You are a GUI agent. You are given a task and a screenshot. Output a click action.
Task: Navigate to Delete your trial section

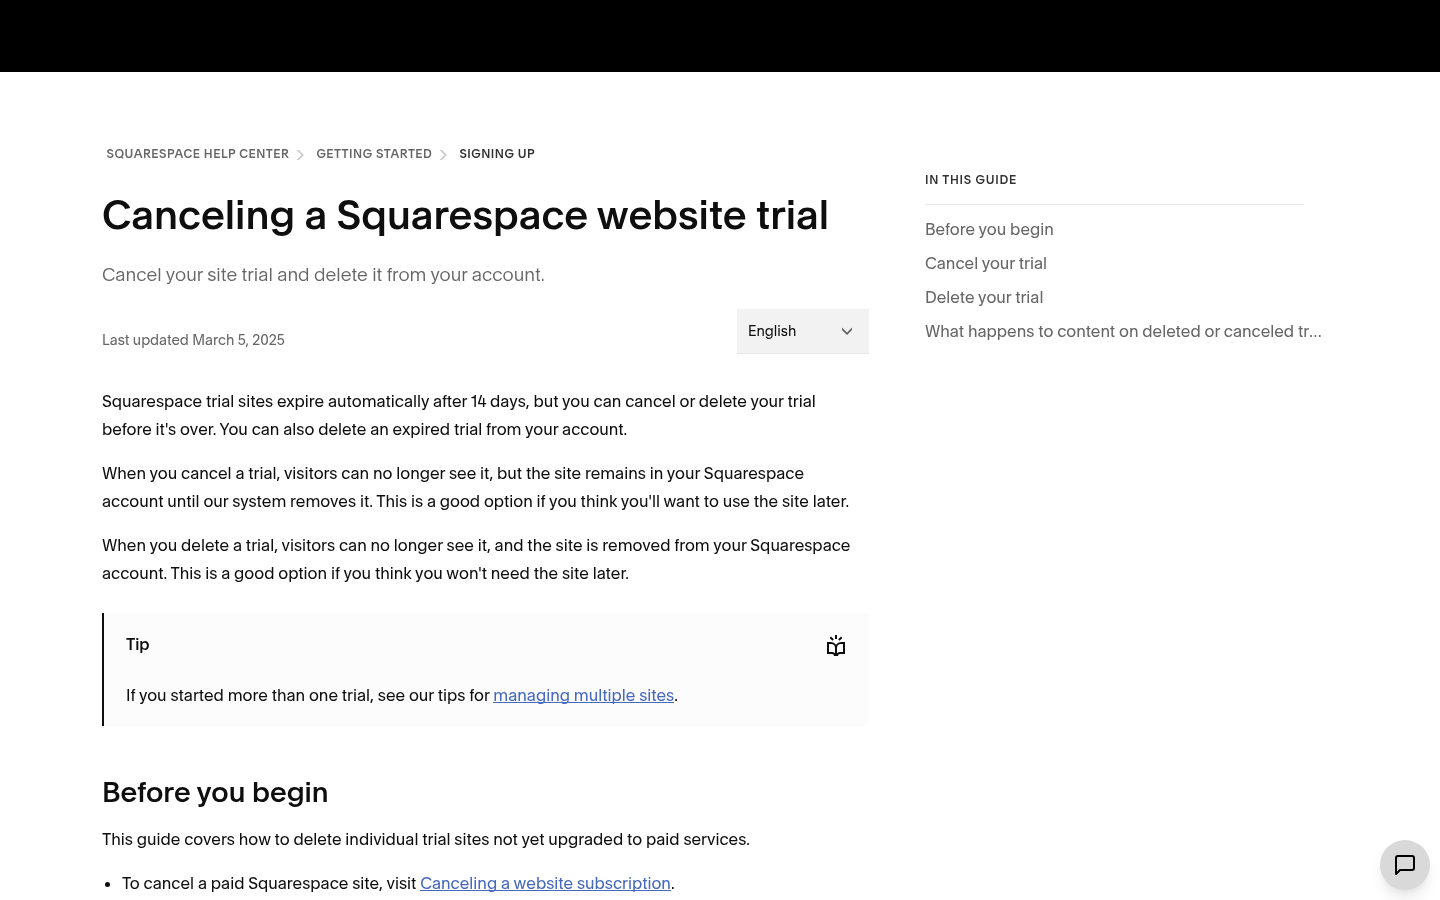(984, 297)
